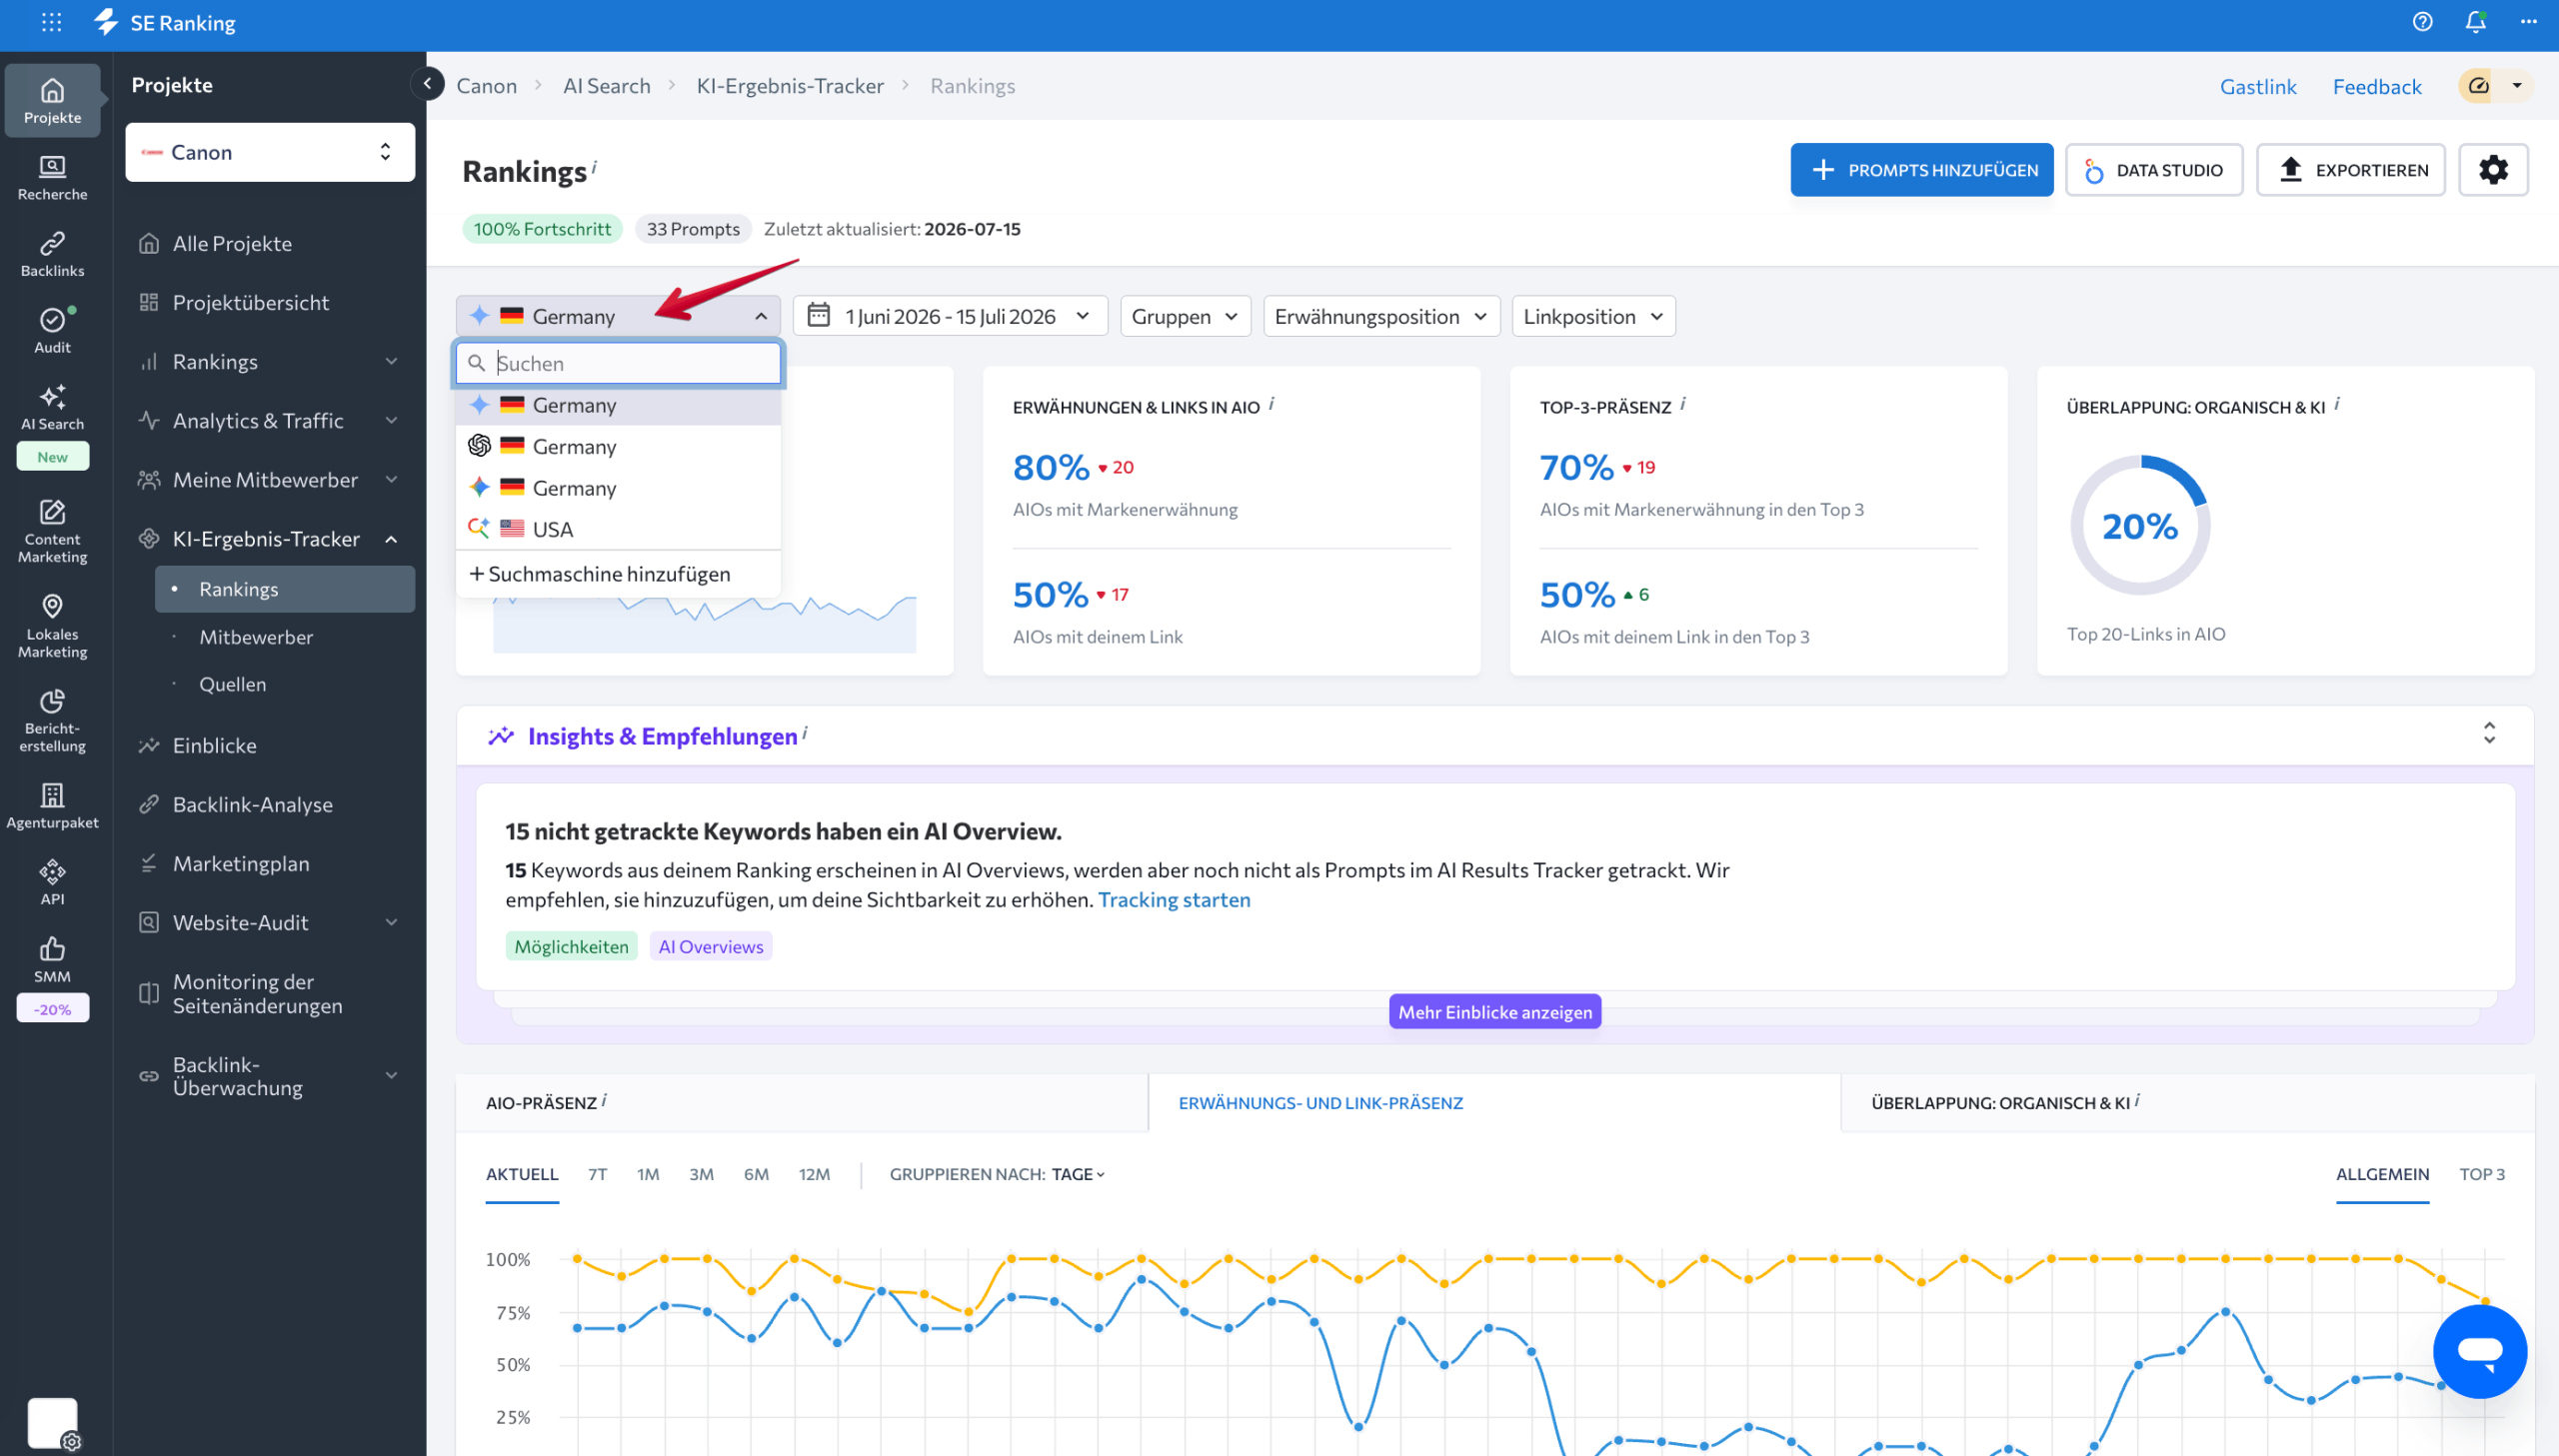
Task: Click the help question mark icon
Action: [2422, 22]
